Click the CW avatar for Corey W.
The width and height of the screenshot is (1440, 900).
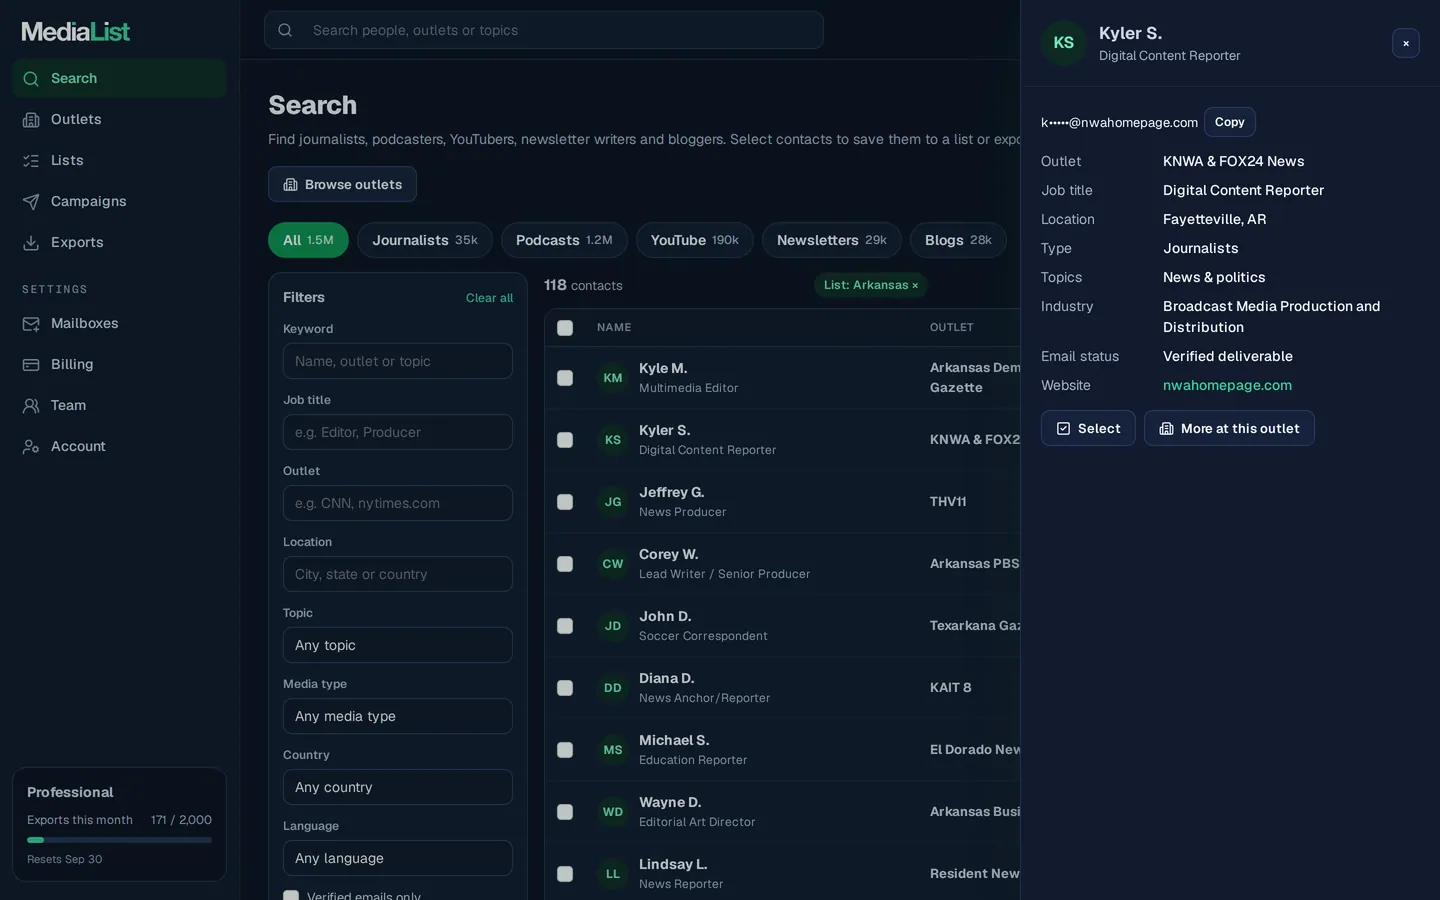point(613,564)
